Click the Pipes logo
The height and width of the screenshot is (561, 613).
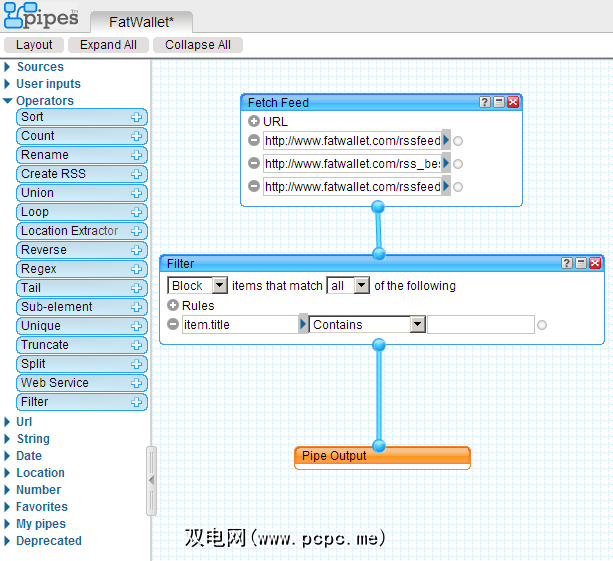click(41, 16)
